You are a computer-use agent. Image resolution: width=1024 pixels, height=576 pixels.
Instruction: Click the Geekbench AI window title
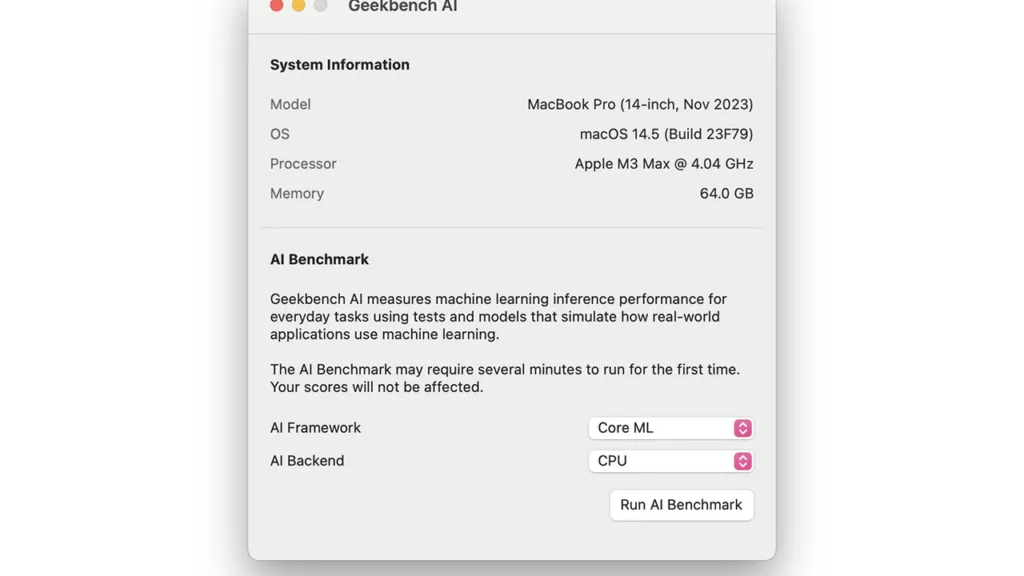[x=402, y=7]
